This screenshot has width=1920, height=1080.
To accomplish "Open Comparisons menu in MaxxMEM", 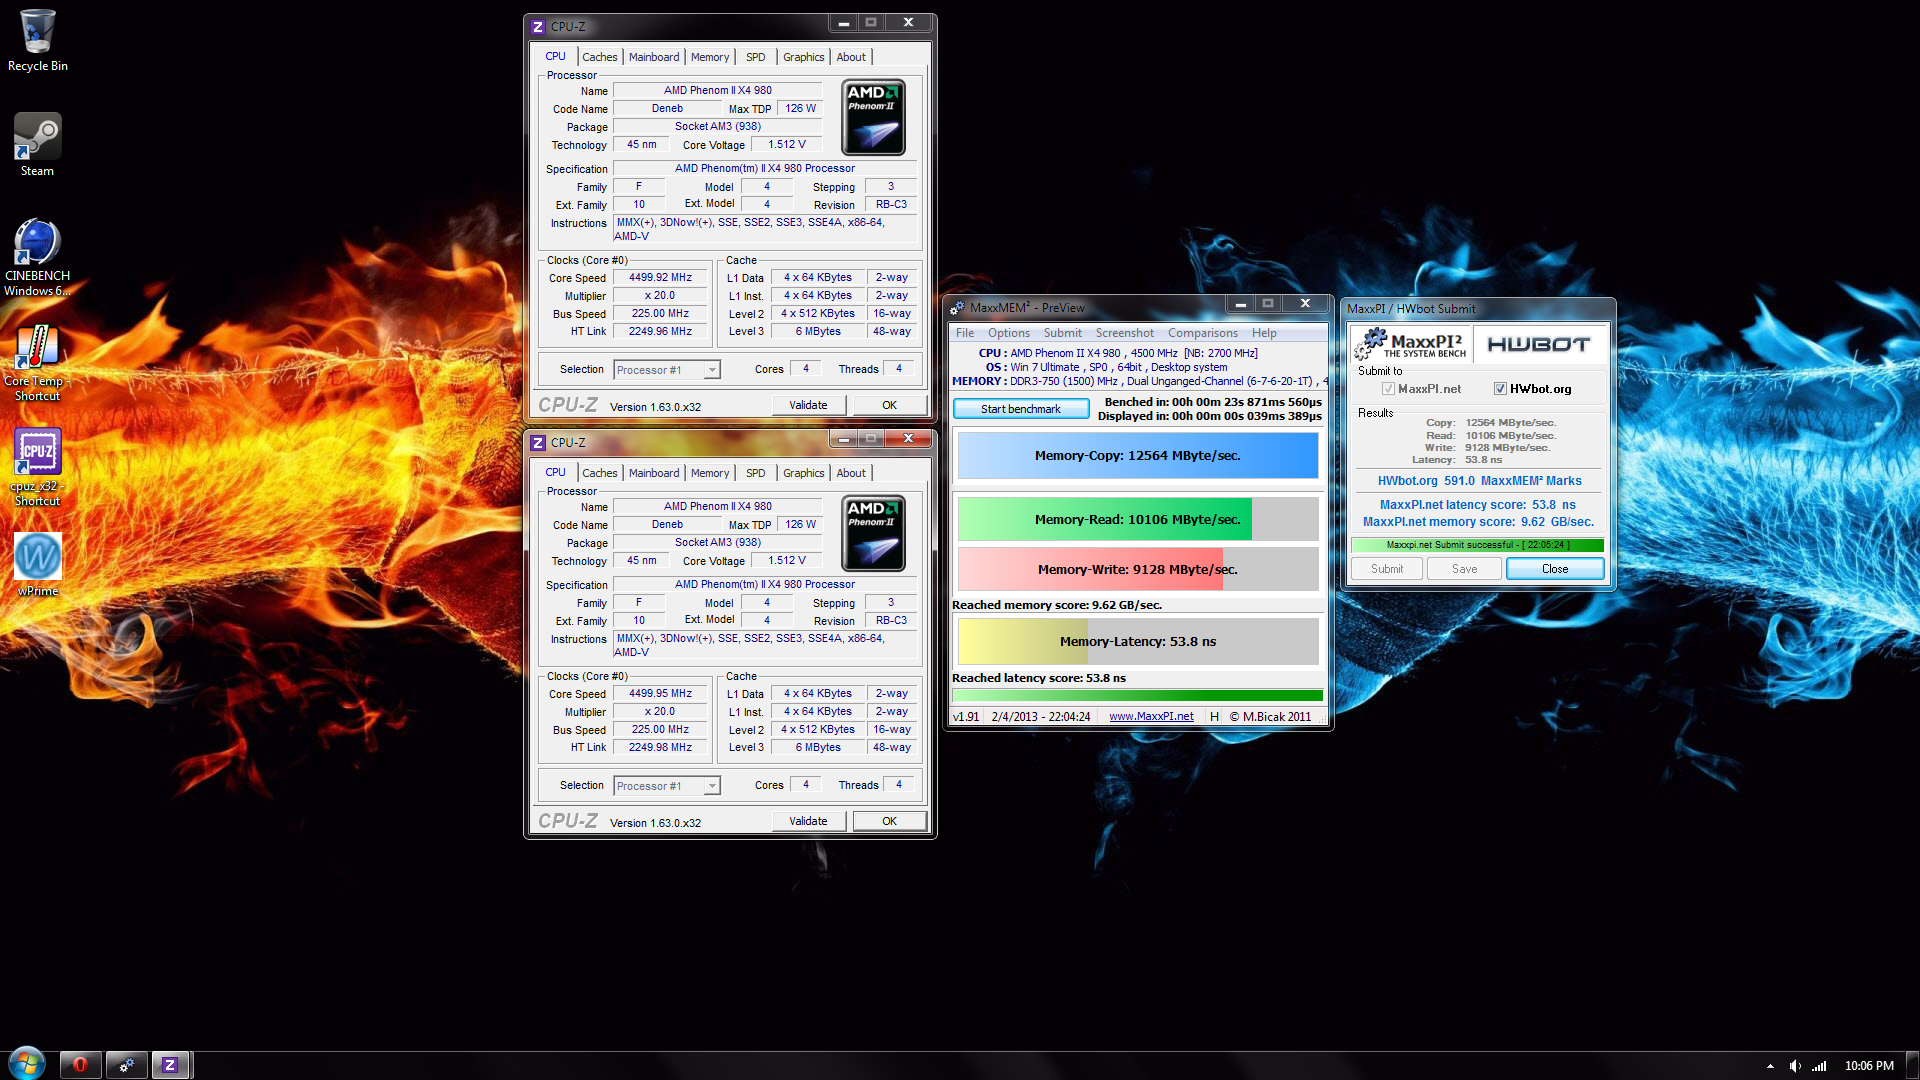I will pyautogui.click(x=1203, y=333).
